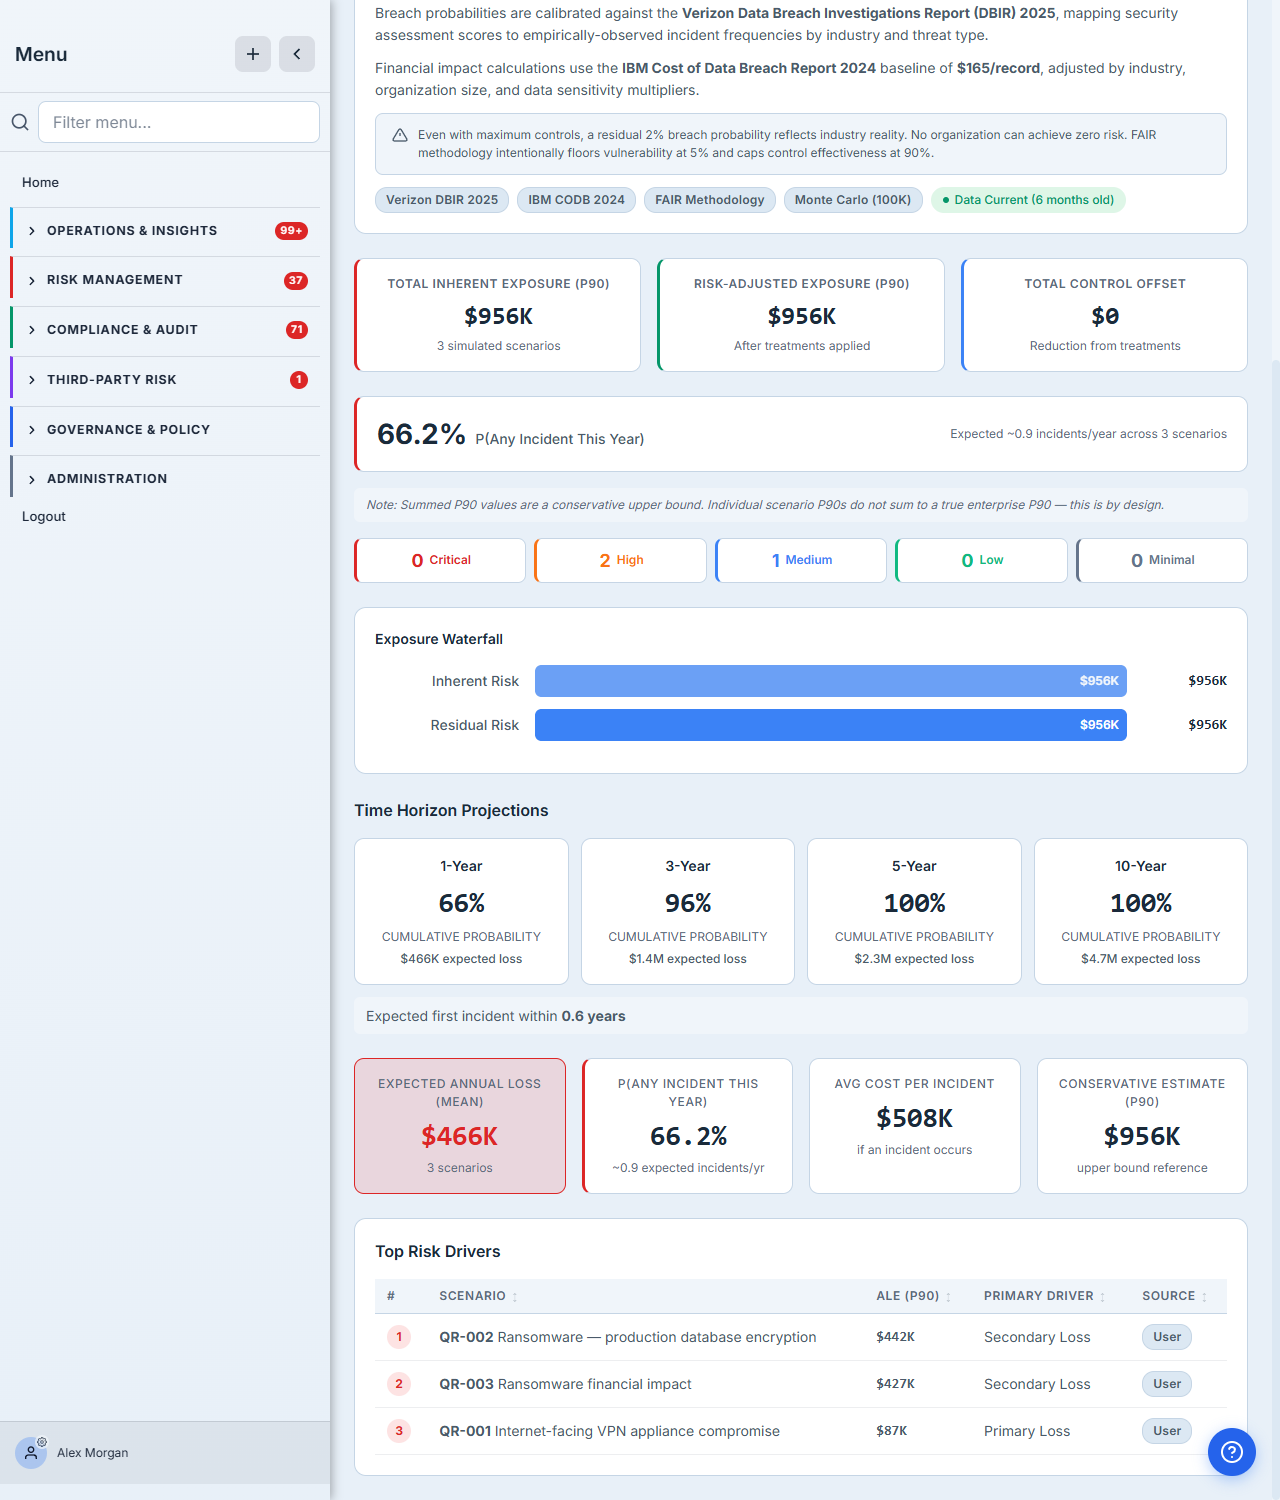Select the 10-Year projection card

(1141, 911)
